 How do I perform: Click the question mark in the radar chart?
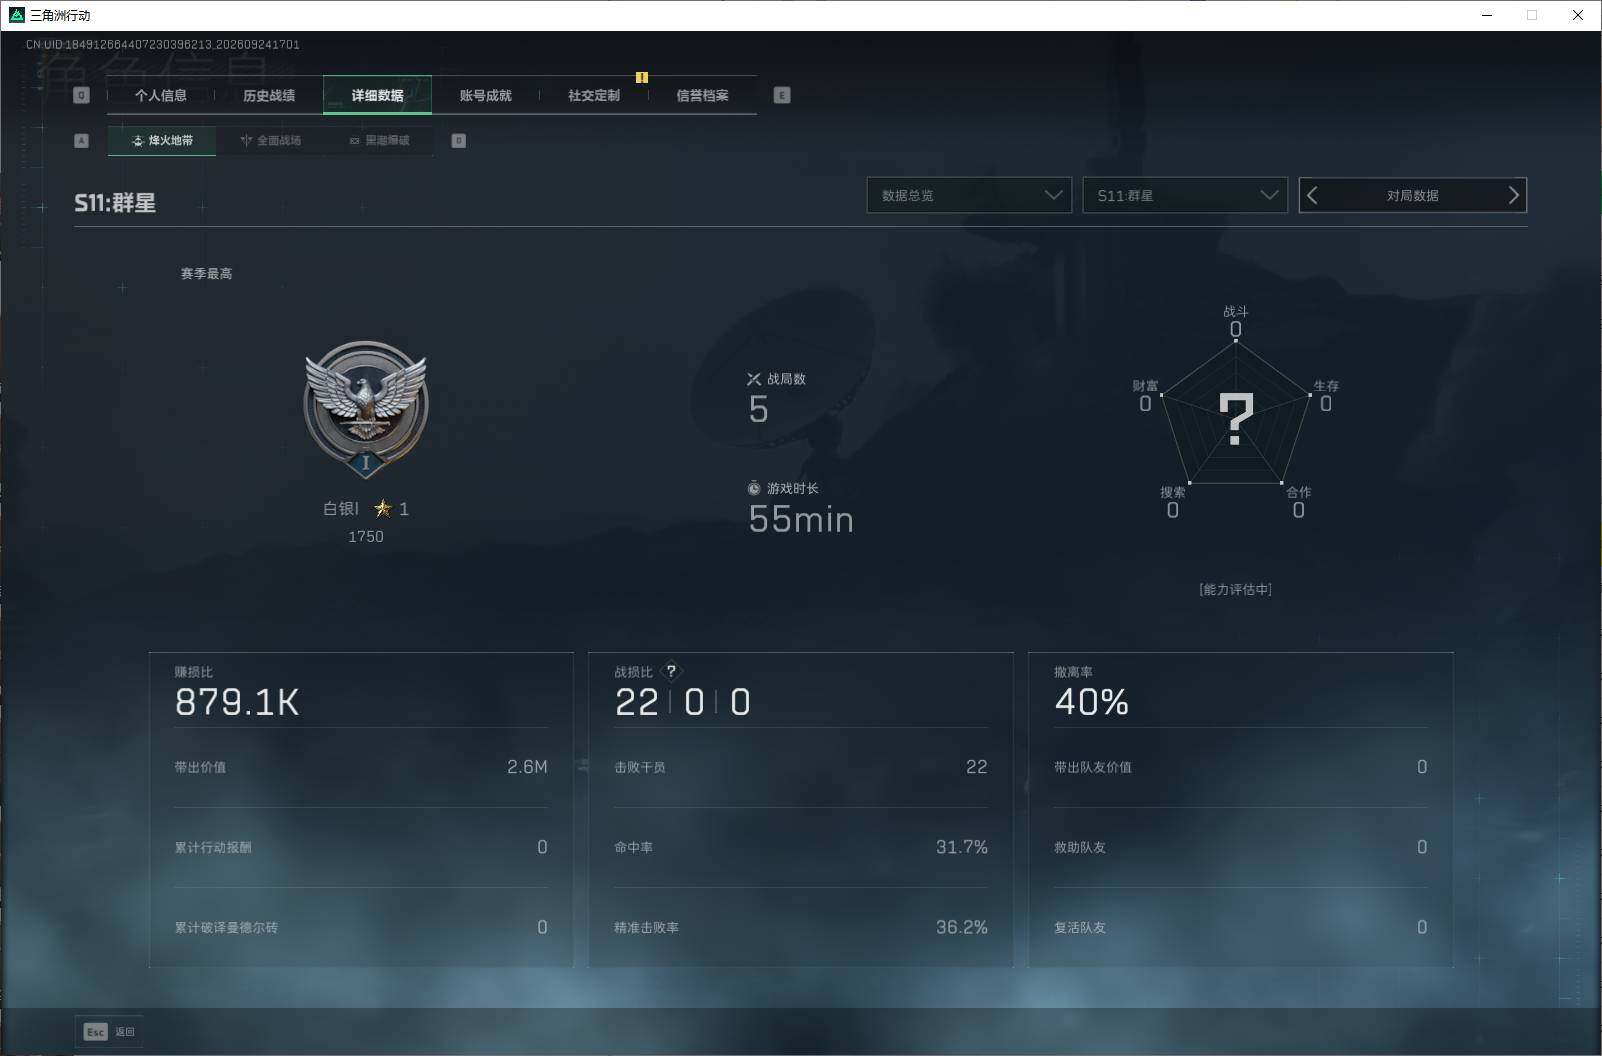(x=1236, y=418)
